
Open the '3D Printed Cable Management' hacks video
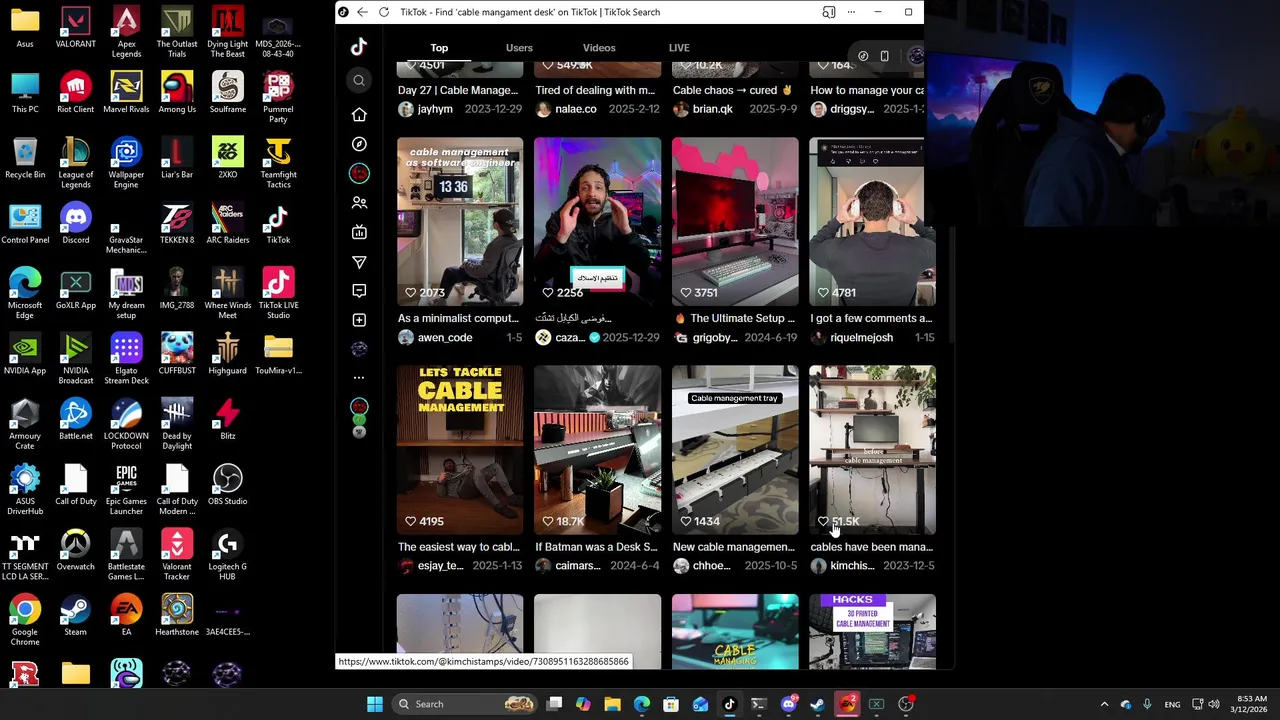pos(872,631)
